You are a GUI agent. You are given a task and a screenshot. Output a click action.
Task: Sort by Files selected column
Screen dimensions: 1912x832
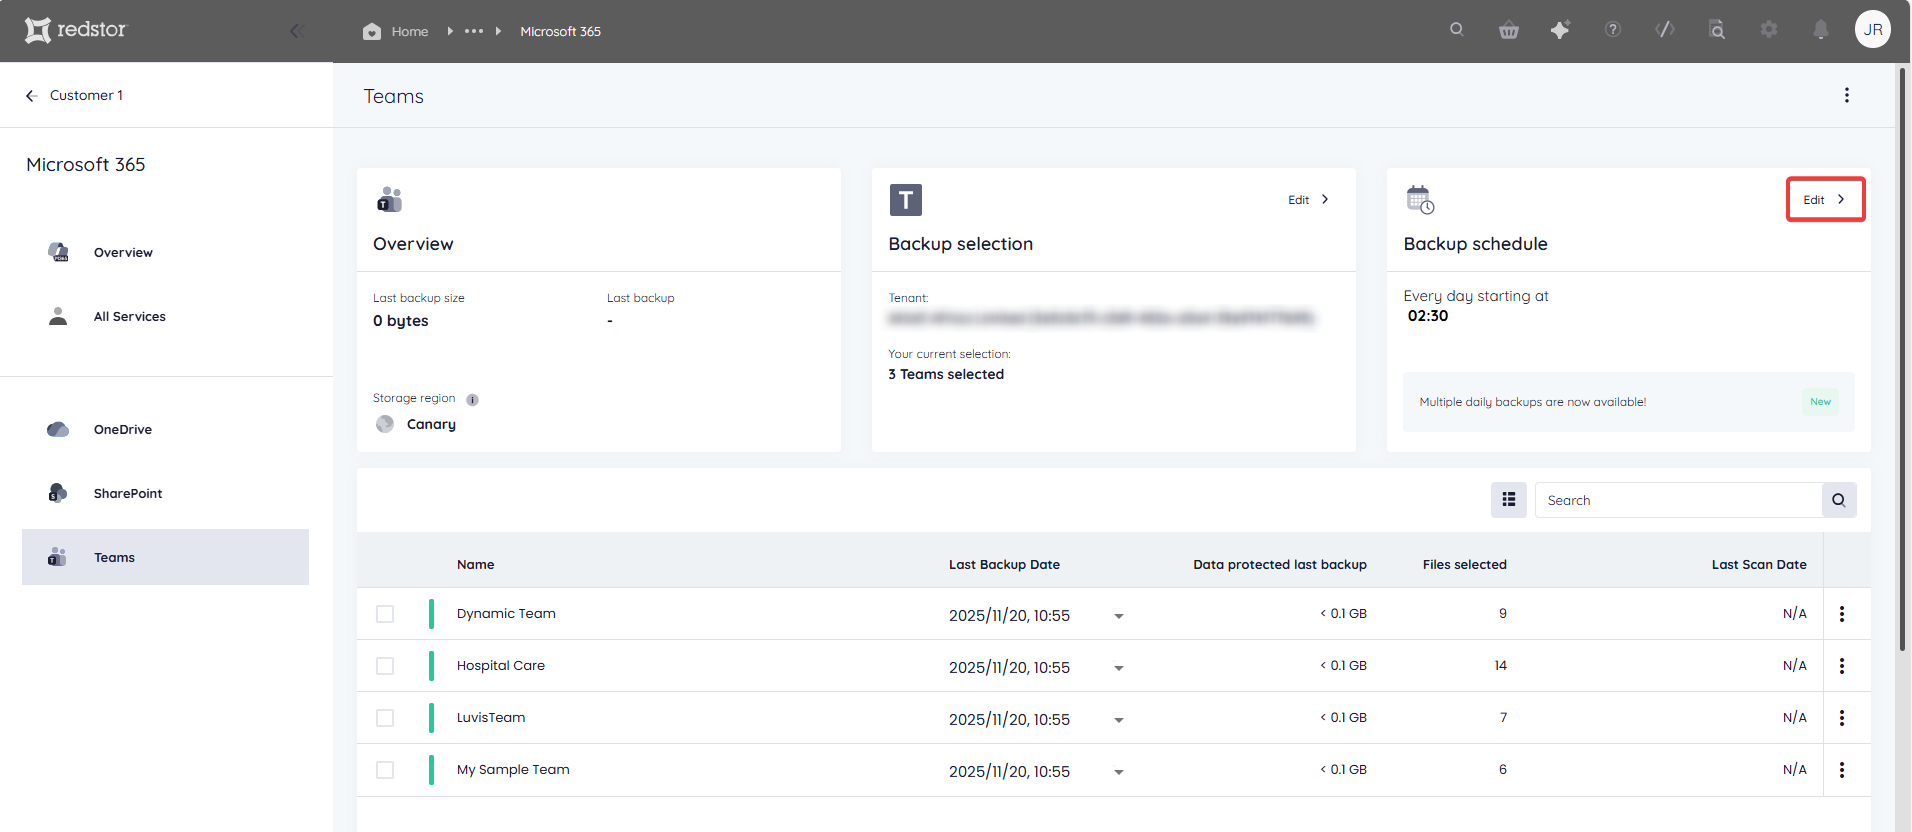point(1464,564)
